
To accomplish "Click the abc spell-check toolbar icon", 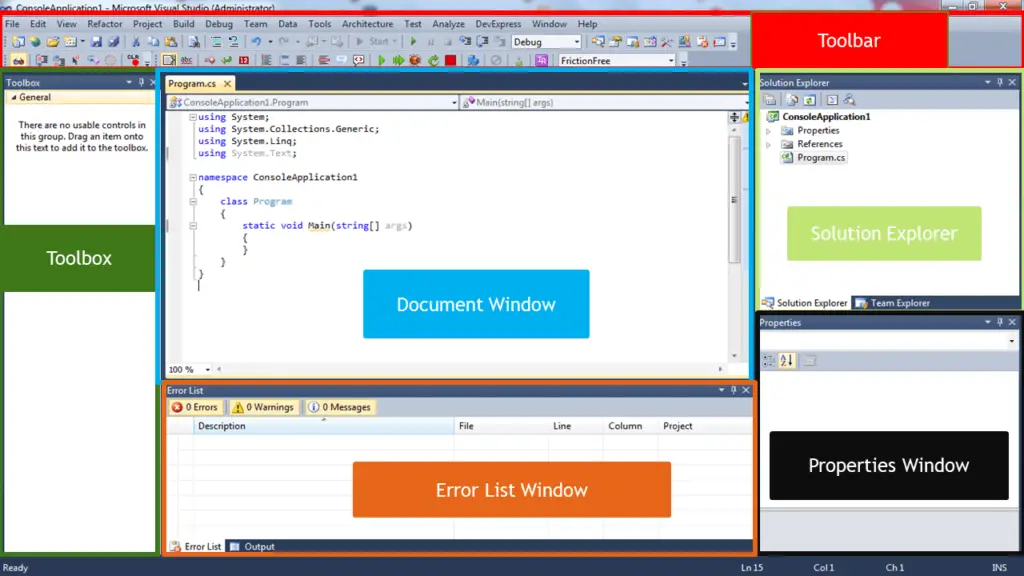I will (186, 61).
